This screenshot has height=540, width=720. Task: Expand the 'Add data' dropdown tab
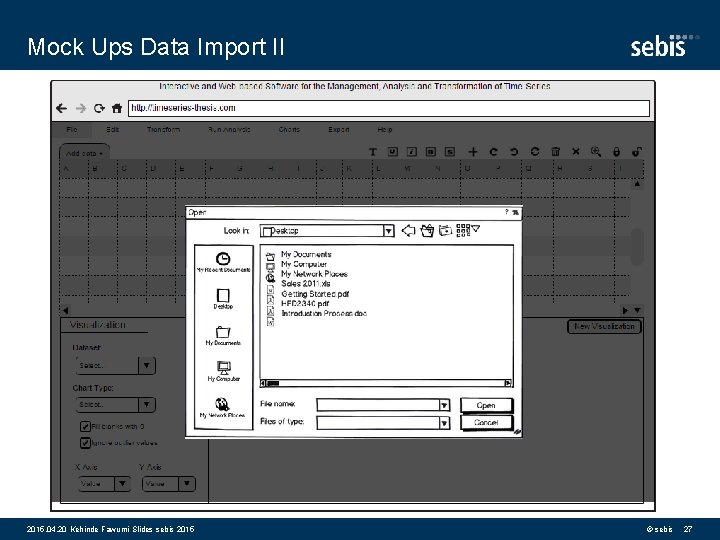point(84,153)
